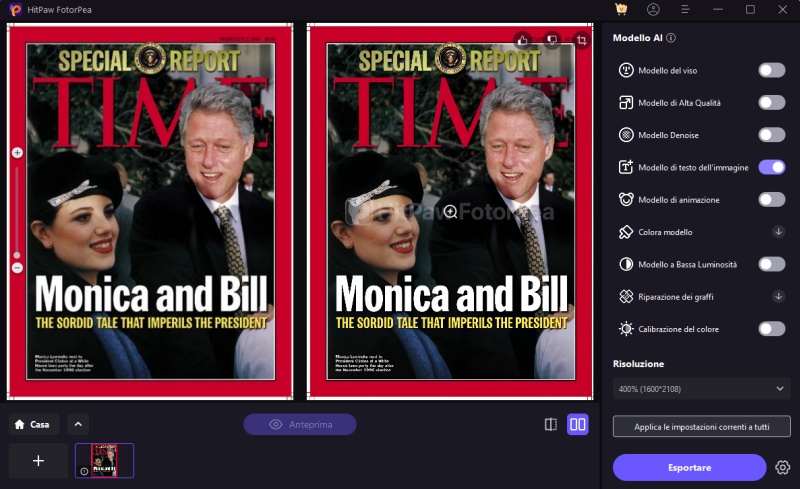Click the color calibration sun icon

pos(626,329)
